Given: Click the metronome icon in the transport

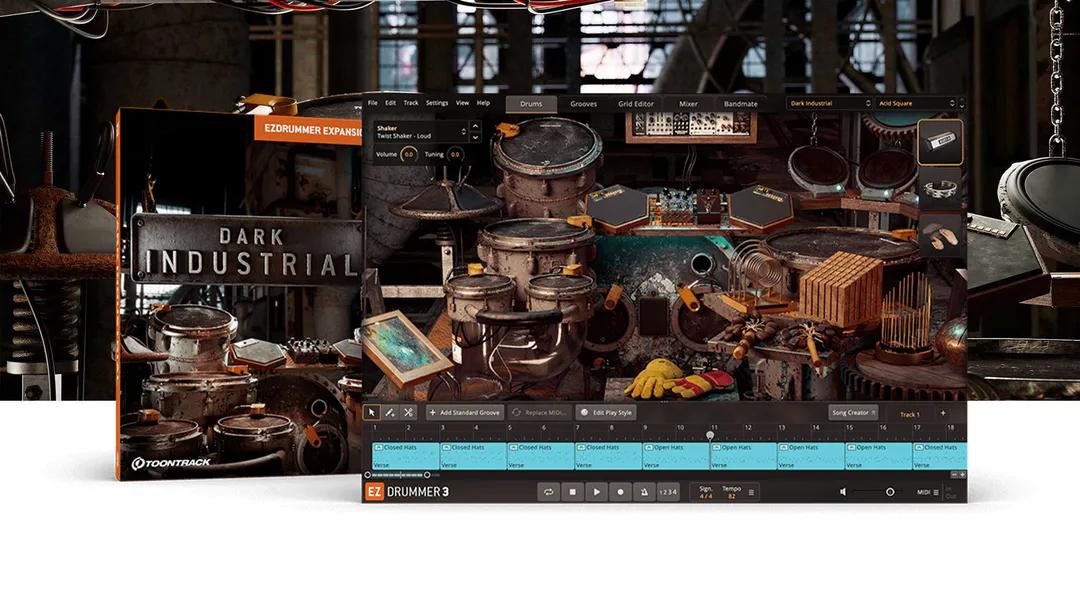Looking at the screenshot, I should (x=644, y=492).
